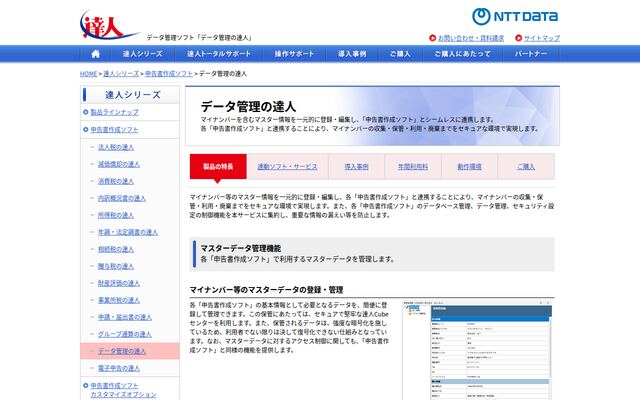640x400 pixels.
Task: Click the red arrow icon beside お問い合わせ・資料請求
Action: (x=433, y=38)
